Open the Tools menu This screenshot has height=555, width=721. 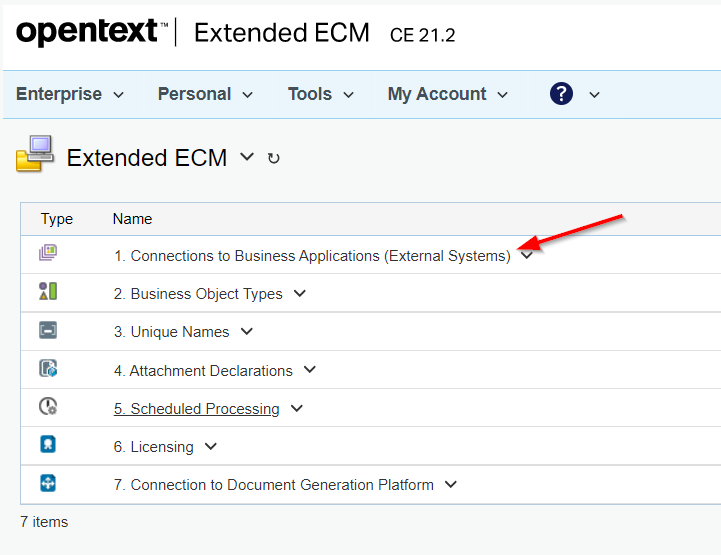(320, 94)
